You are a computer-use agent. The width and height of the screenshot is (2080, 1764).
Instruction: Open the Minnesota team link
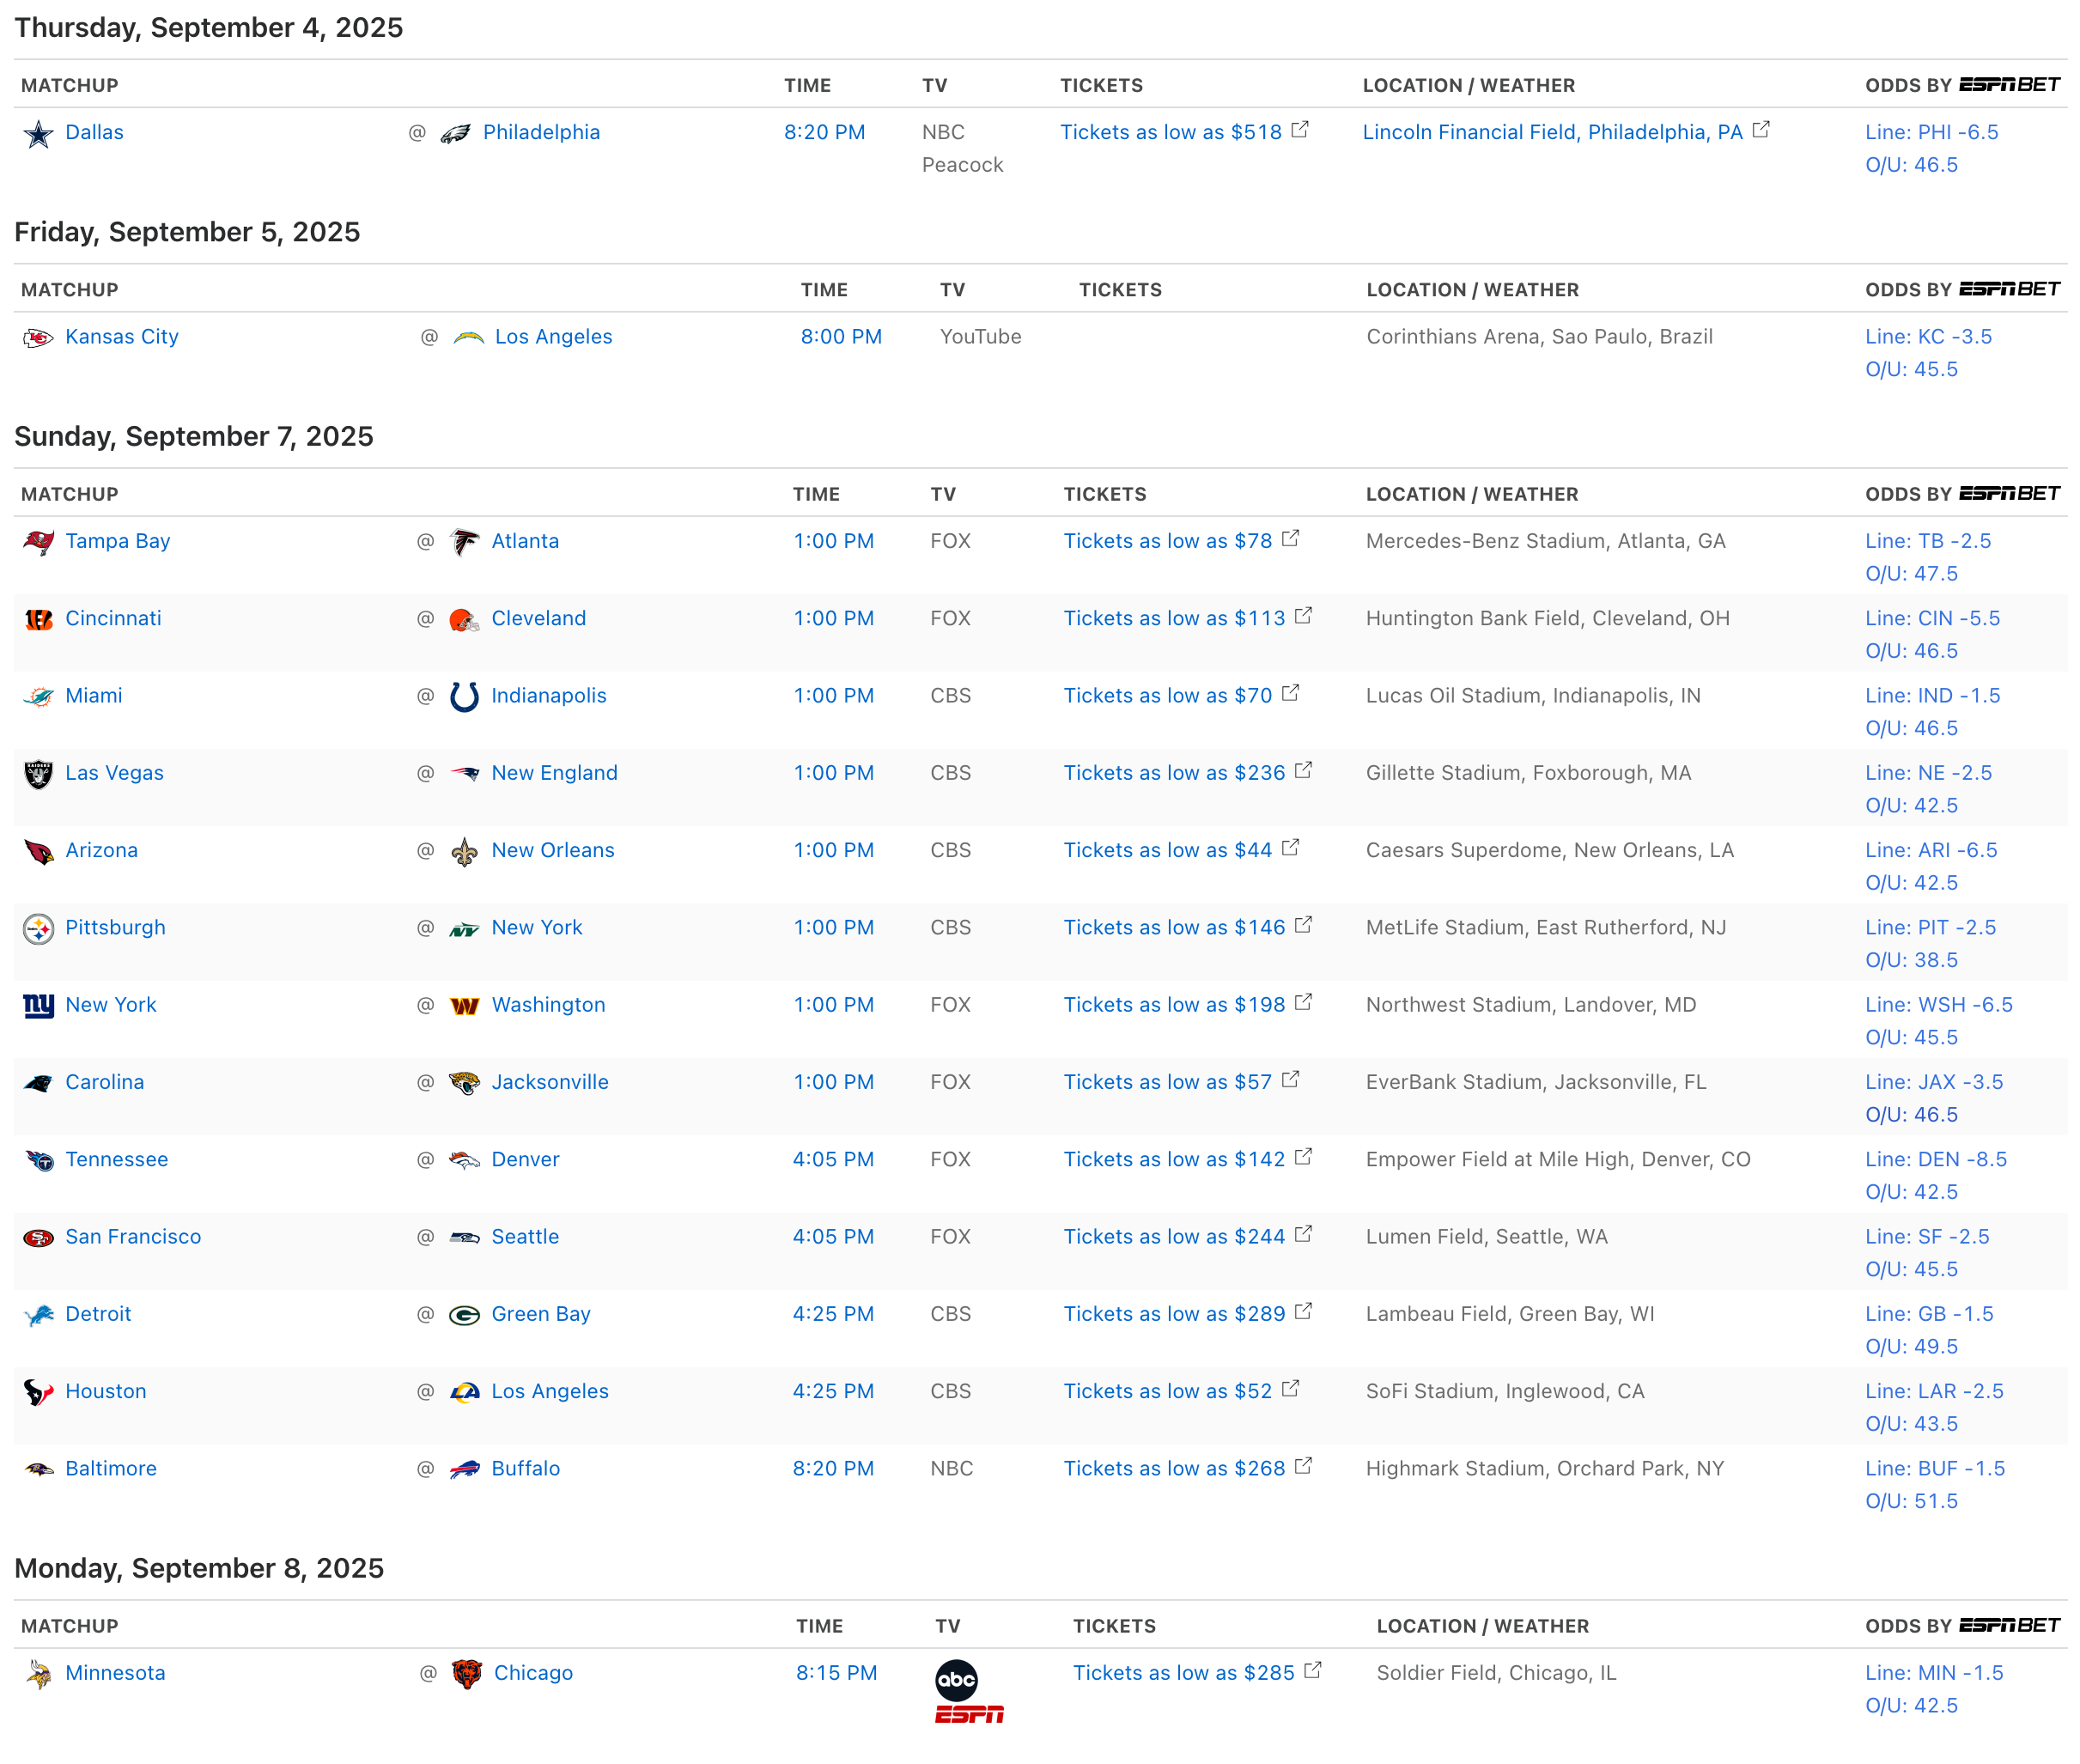pyautogui.click(x=115, y=1673)
